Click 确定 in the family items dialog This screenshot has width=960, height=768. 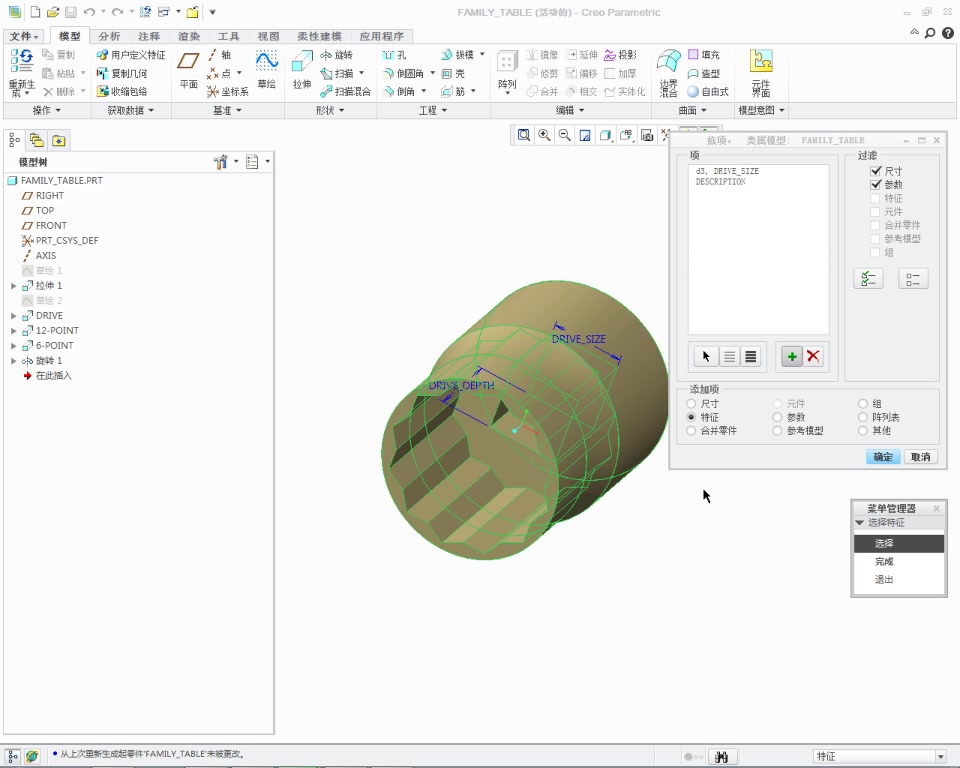pyautogui.click(x=882, y=456)
